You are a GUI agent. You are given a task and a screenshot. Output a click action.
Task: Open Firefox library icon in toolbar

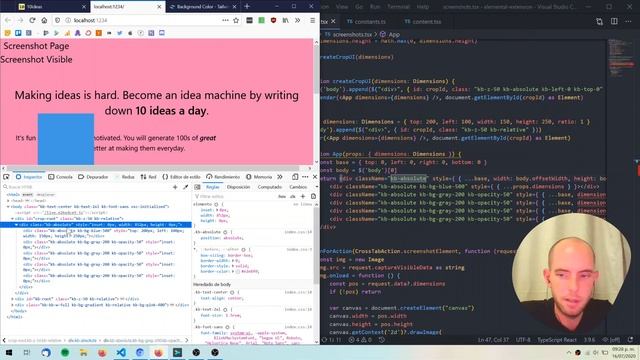tap(285, 20)
